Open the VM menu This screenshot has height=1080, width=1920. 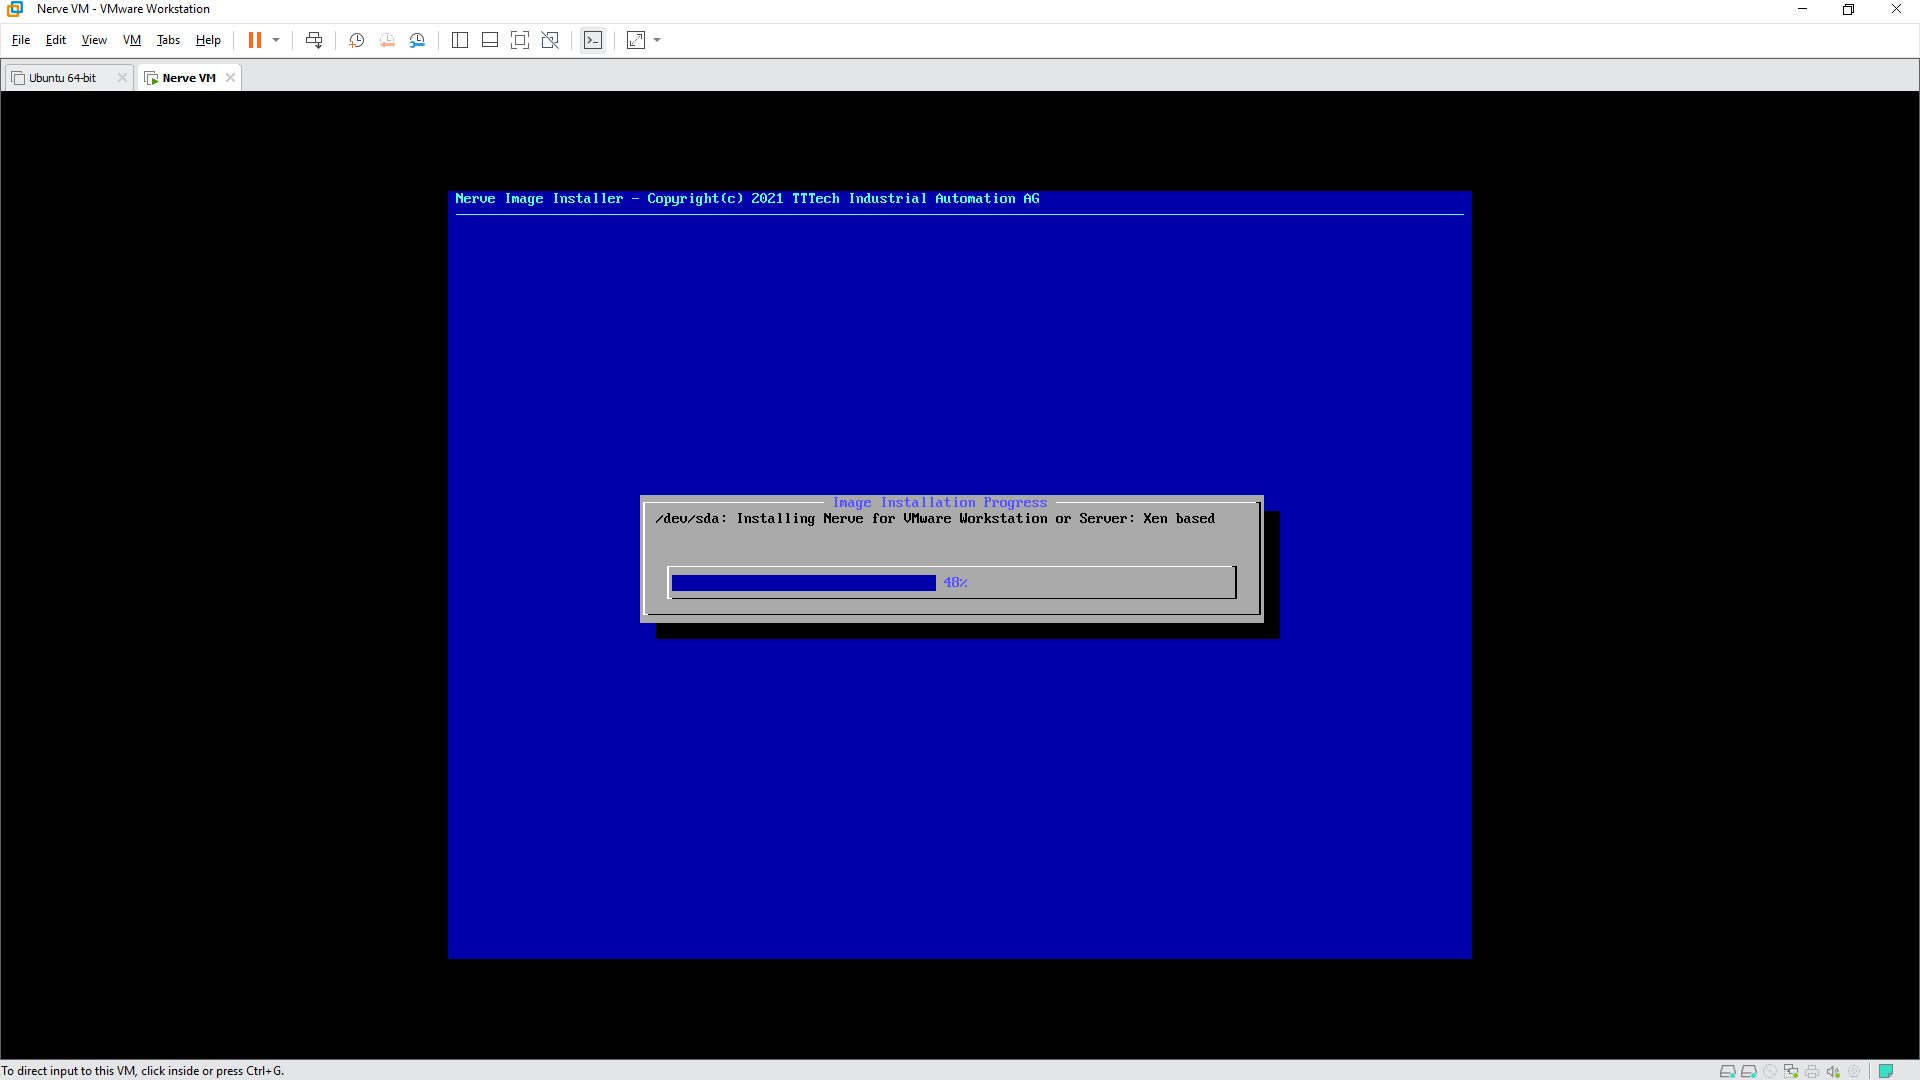click(132, 40)
